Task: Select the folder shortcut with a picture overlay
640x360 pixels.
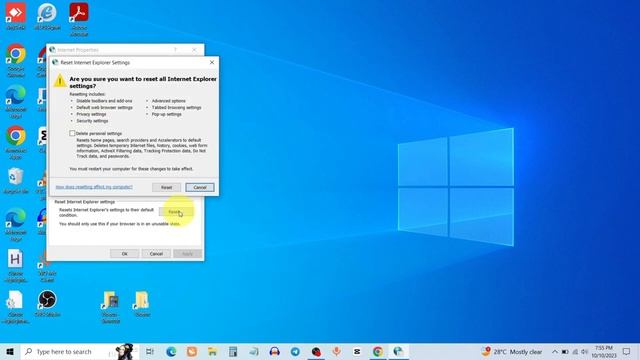Action: (111, 307)
